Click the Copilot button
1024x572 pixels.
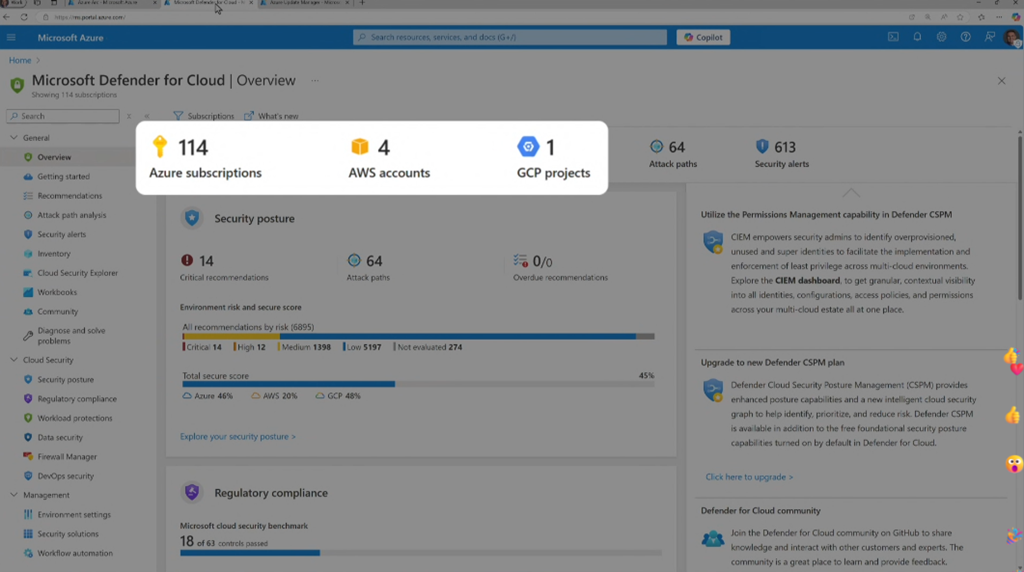click(703, 37)
